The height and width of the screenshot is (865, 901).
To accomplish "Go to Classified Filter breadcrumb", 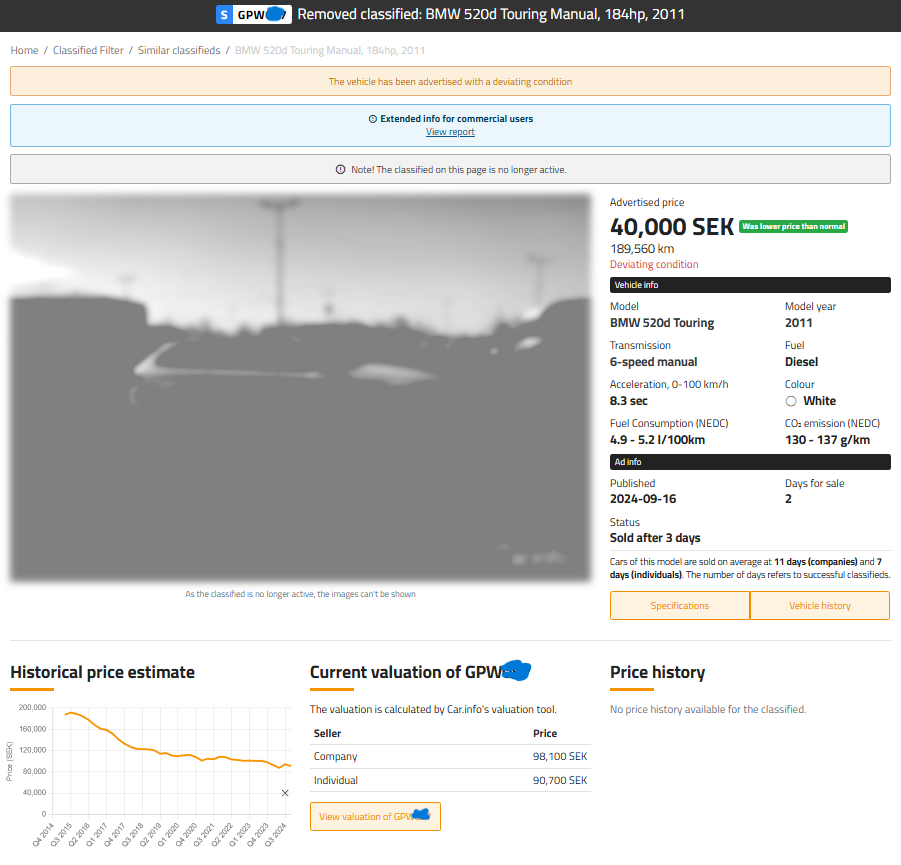I will click(x=88, y=50).
